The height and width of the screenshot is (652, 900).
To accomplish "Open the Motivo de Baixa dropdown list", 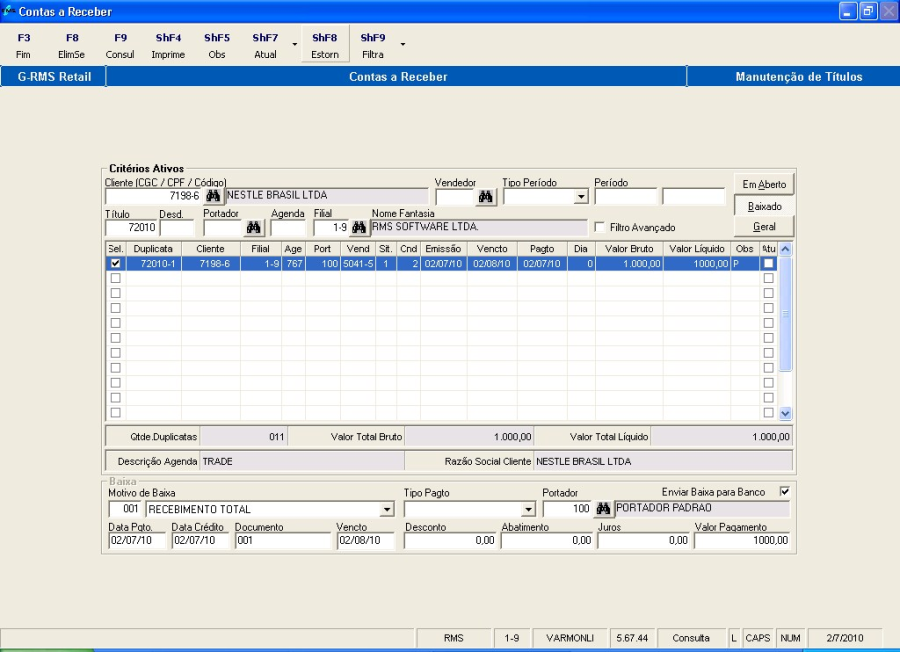I will [388, 510].
